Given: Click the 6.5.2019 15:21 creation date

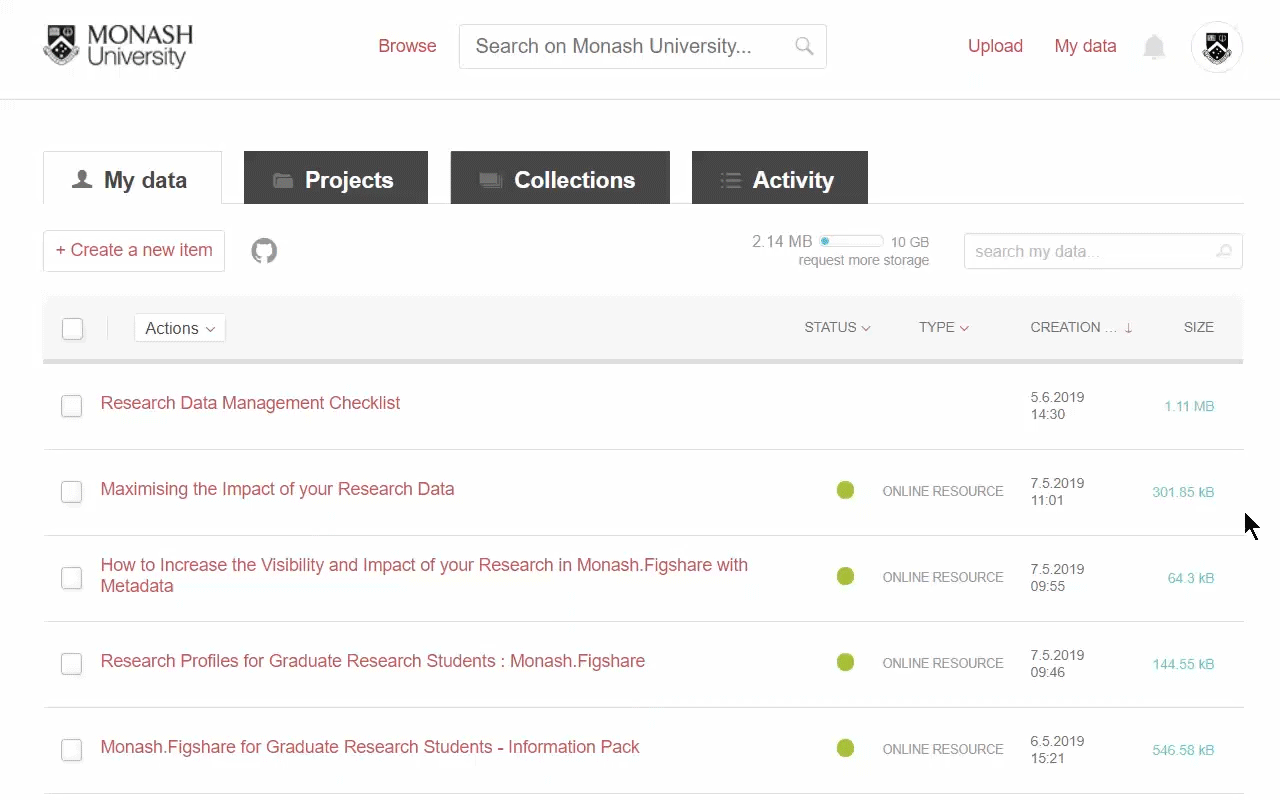Looking at the screenshot, I should coord(1057,749).
